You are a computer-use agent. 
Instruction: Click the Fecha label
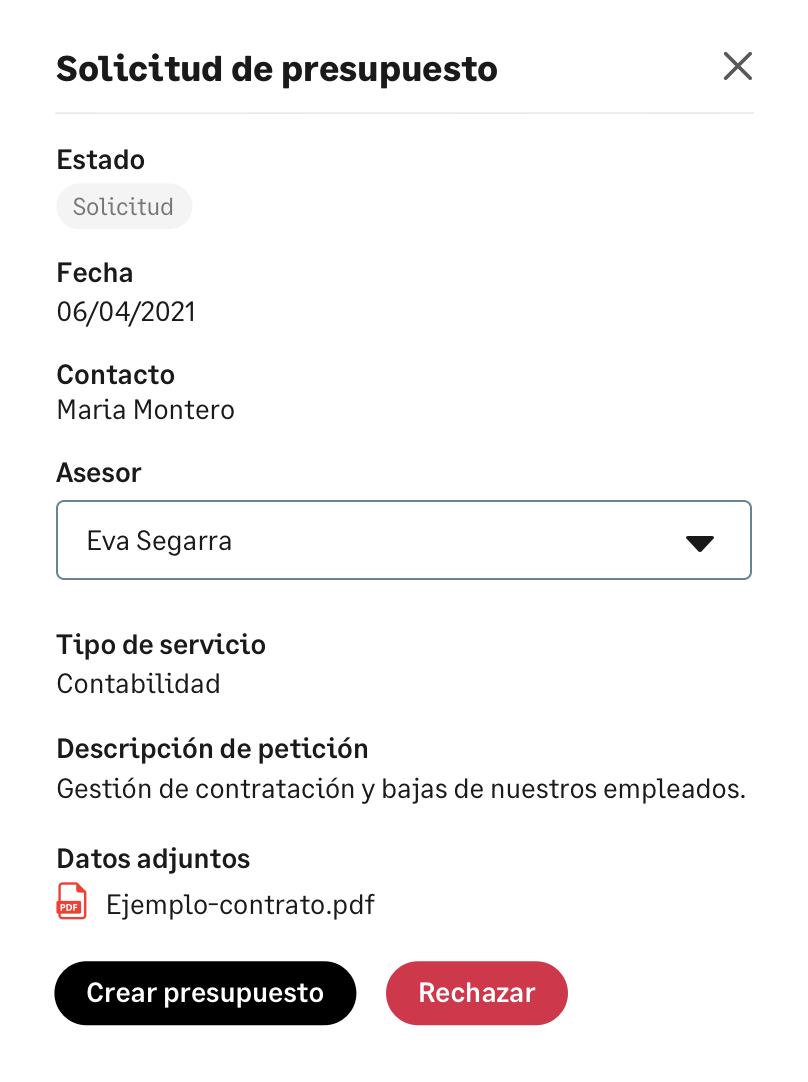(x=95, y=273)
